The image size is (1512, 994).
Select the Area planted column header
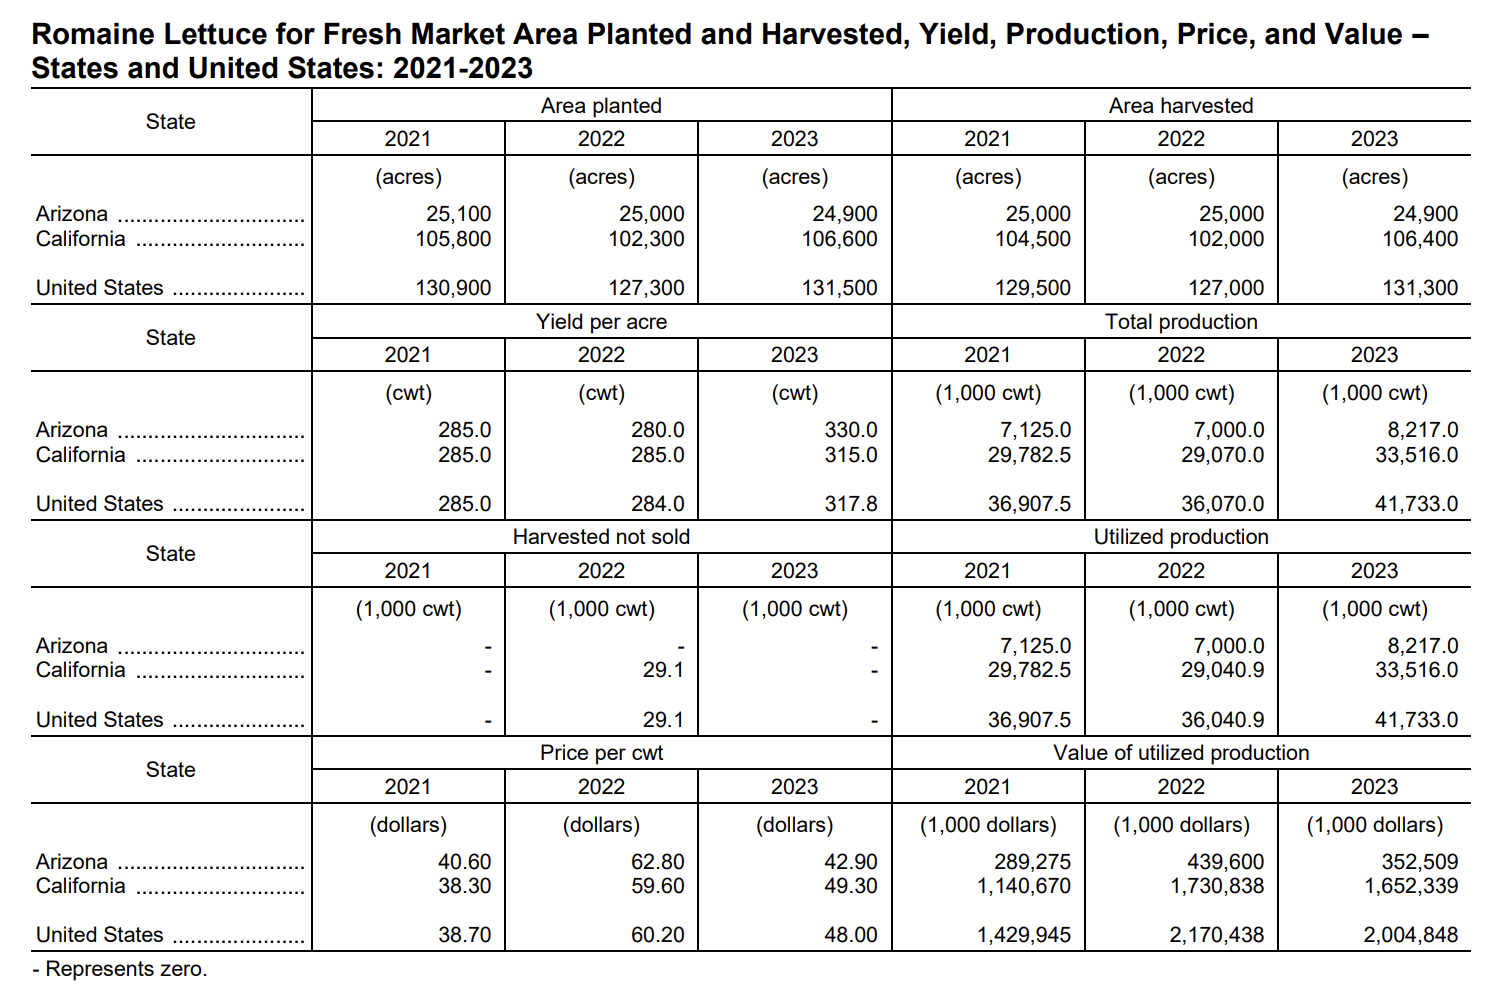click(x=601, y=106)
